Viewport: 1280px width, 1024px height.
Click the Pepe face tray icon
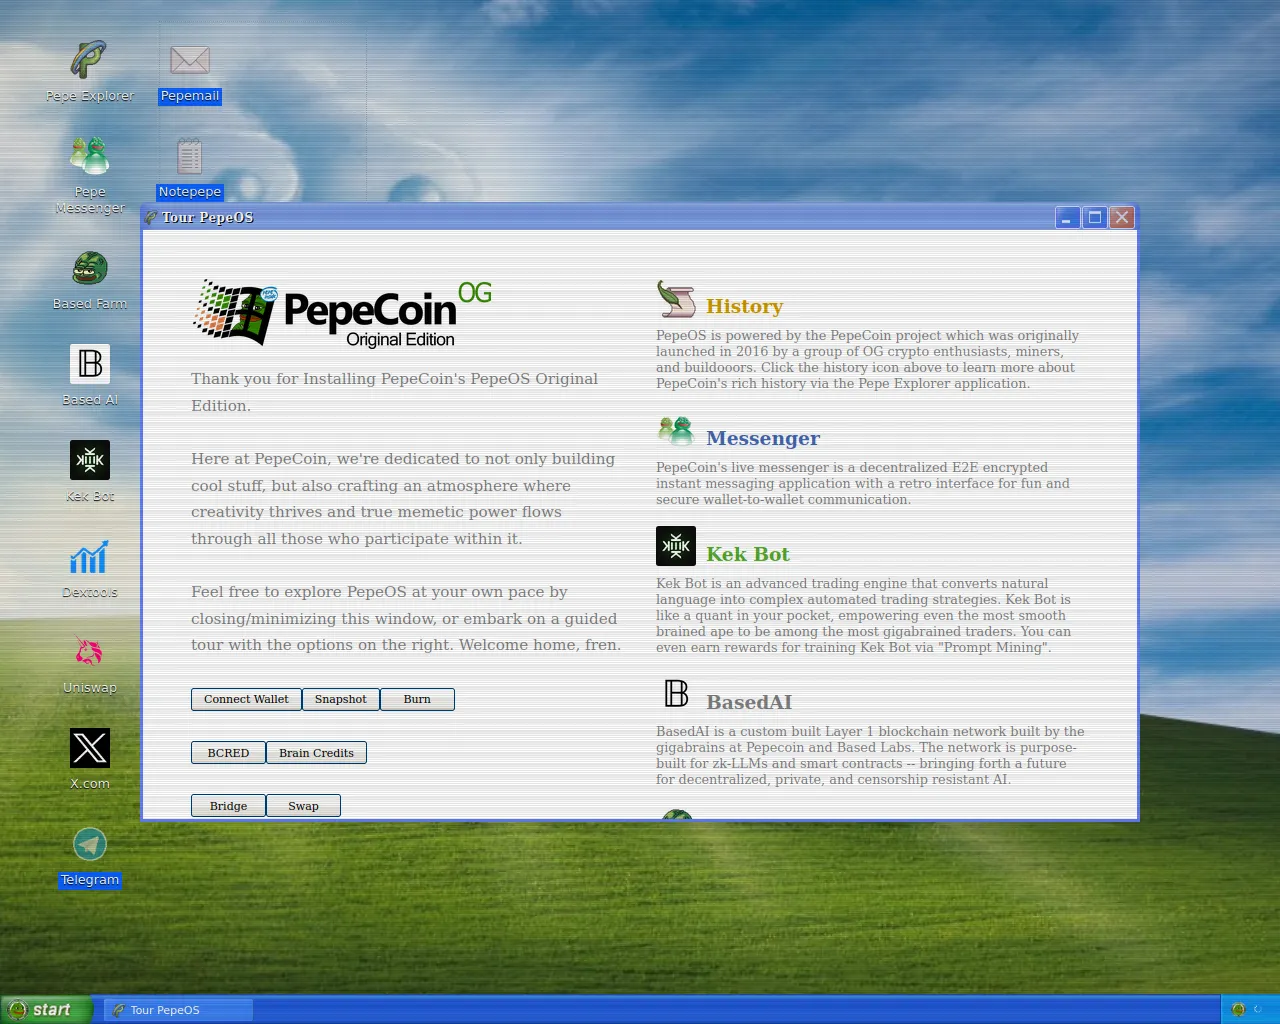click(1238, 1009)
